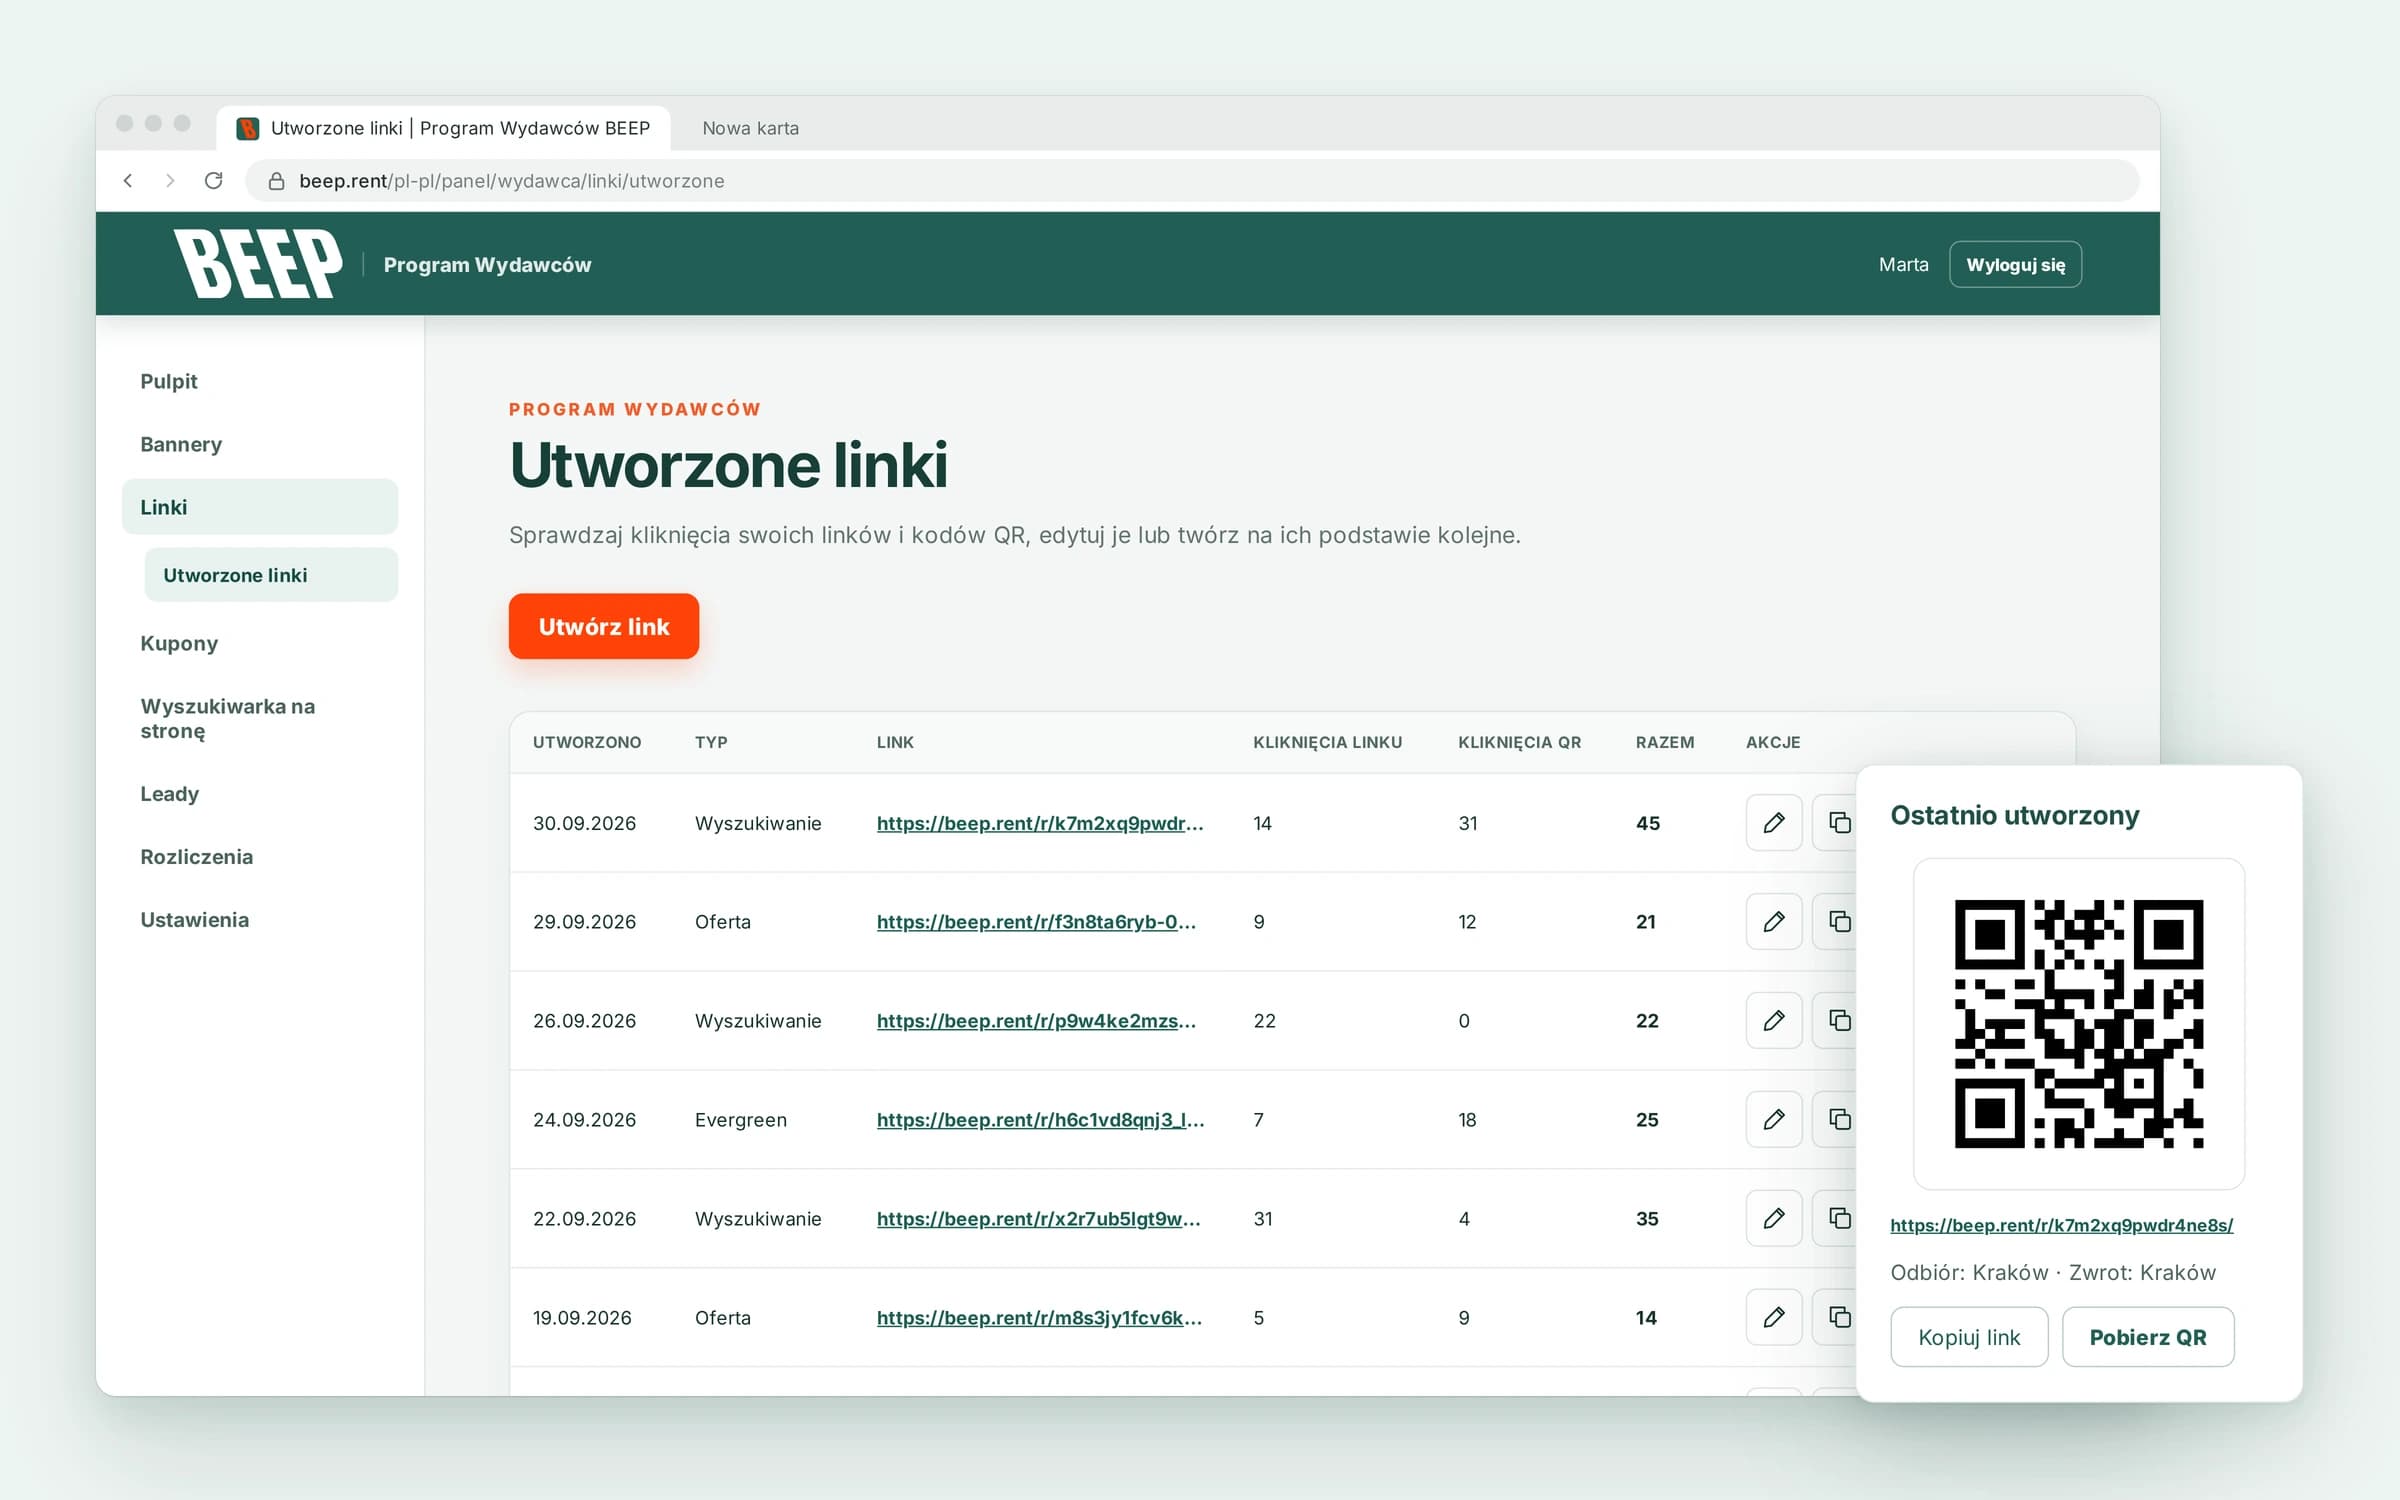Viewport: 2400px width, 1500px height.
Task: Open Bannery in the sidebar
Action: click(260, 444)
